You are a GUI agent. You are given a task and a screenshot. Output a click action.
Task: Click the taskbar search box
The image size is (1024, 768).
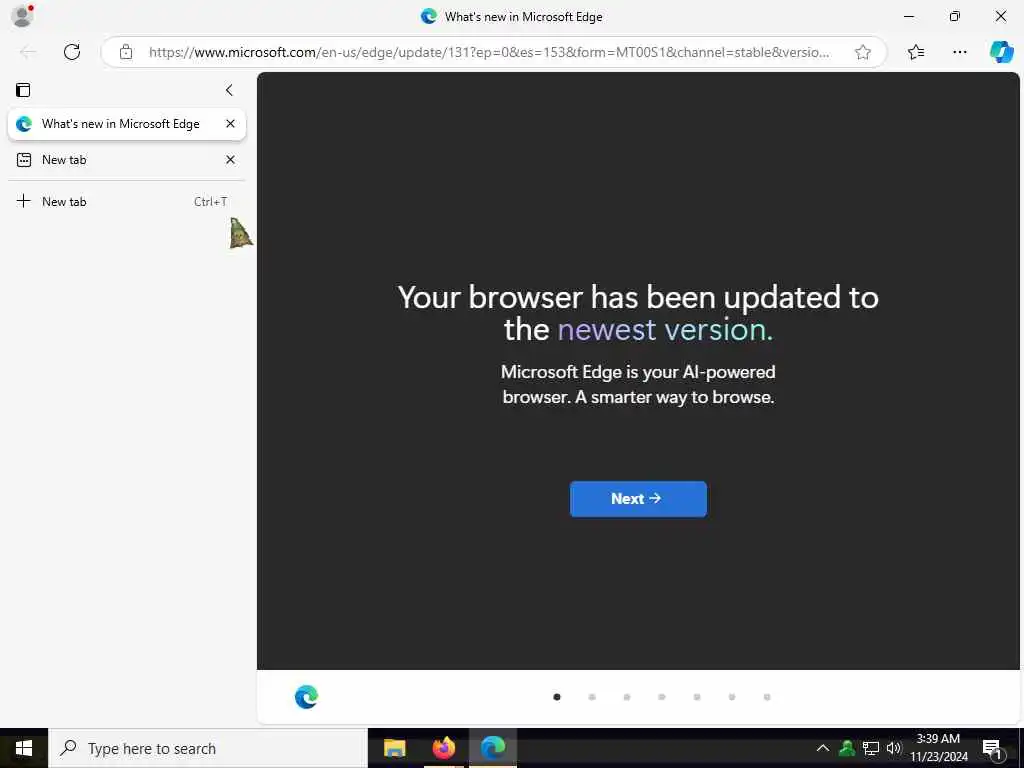tap(208, 748)
